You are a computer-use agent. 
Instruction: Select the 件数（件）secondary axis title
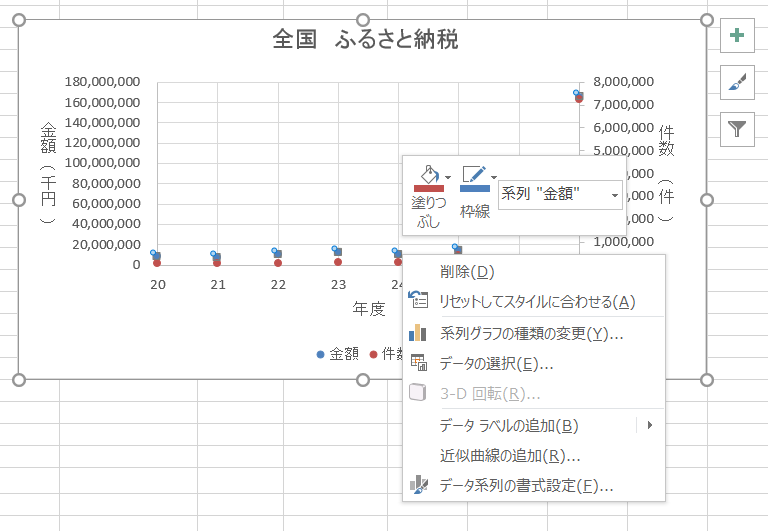[666, 172]
